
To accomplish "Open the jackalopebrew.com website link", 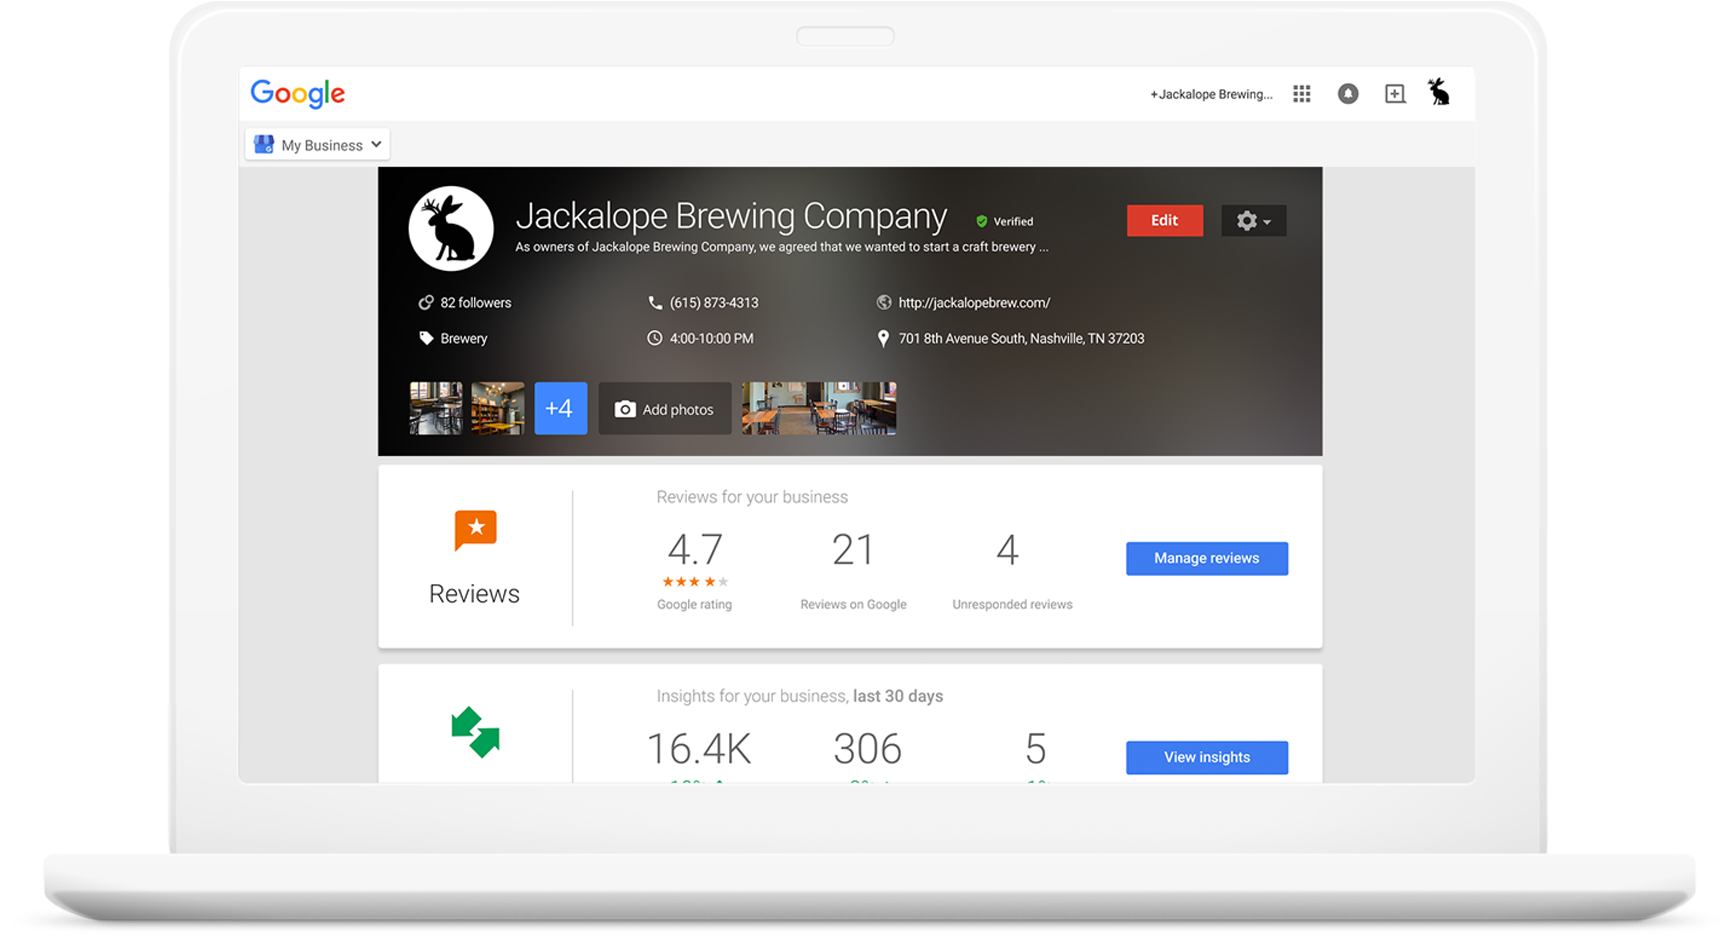I will click(x=974, y=303).
